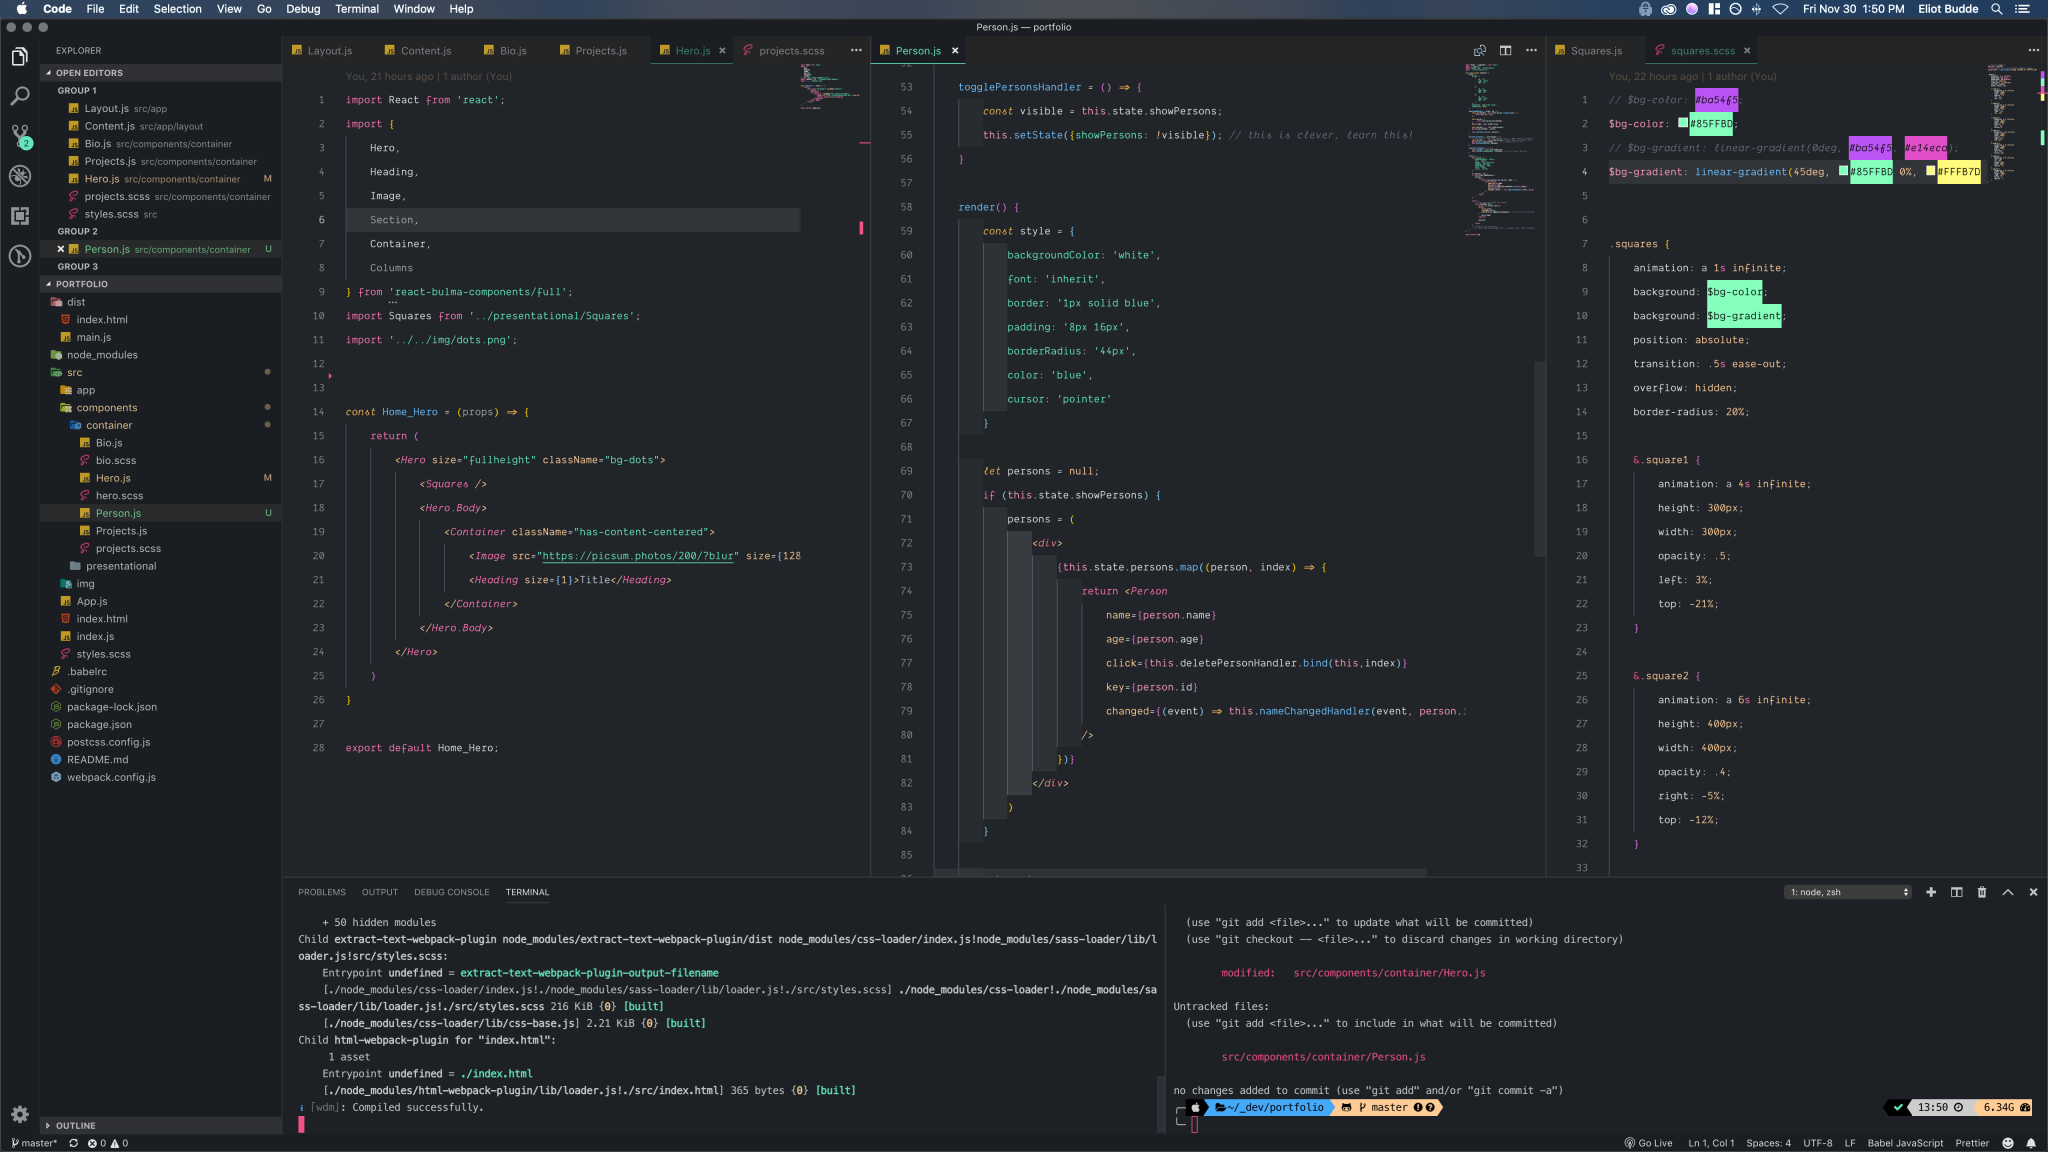Switch to the DEBUG CONSOLE panel tab

pyautogui.click(x=452, y=892)
